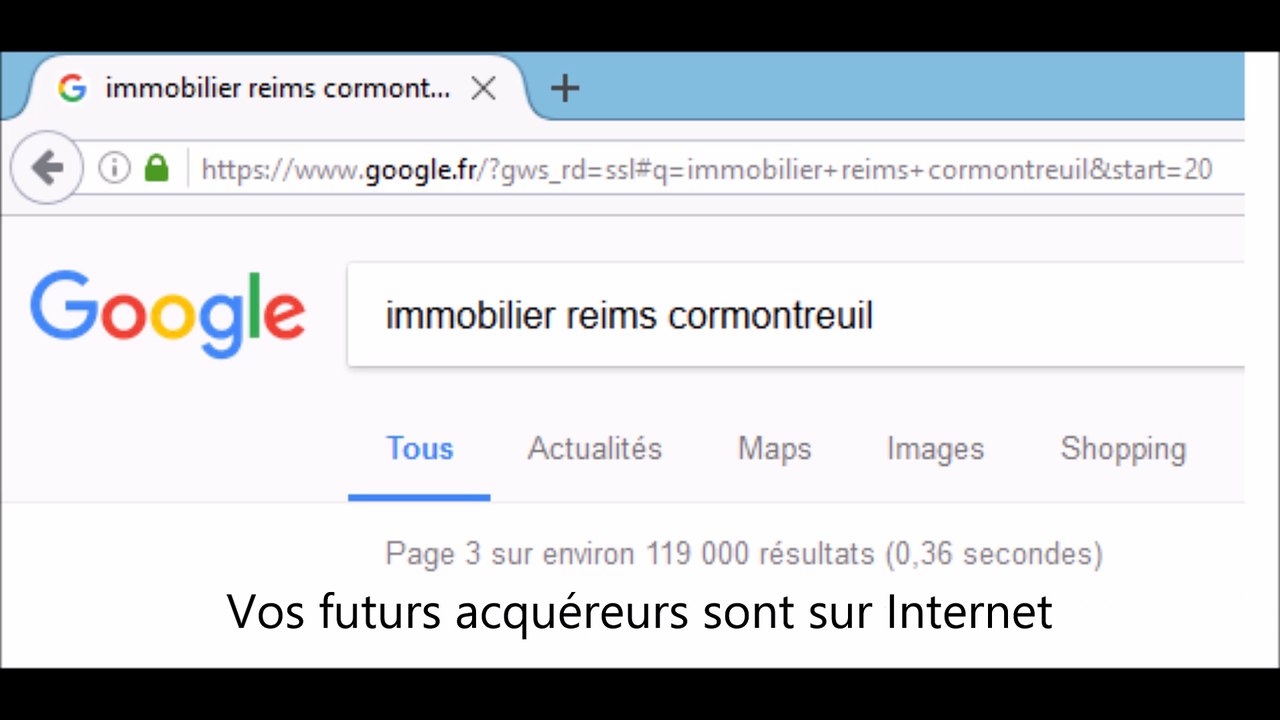Viewport: 1280px width, 720px height.
Task: Click the word cormontreuil in search box
Action: [770, 316]
